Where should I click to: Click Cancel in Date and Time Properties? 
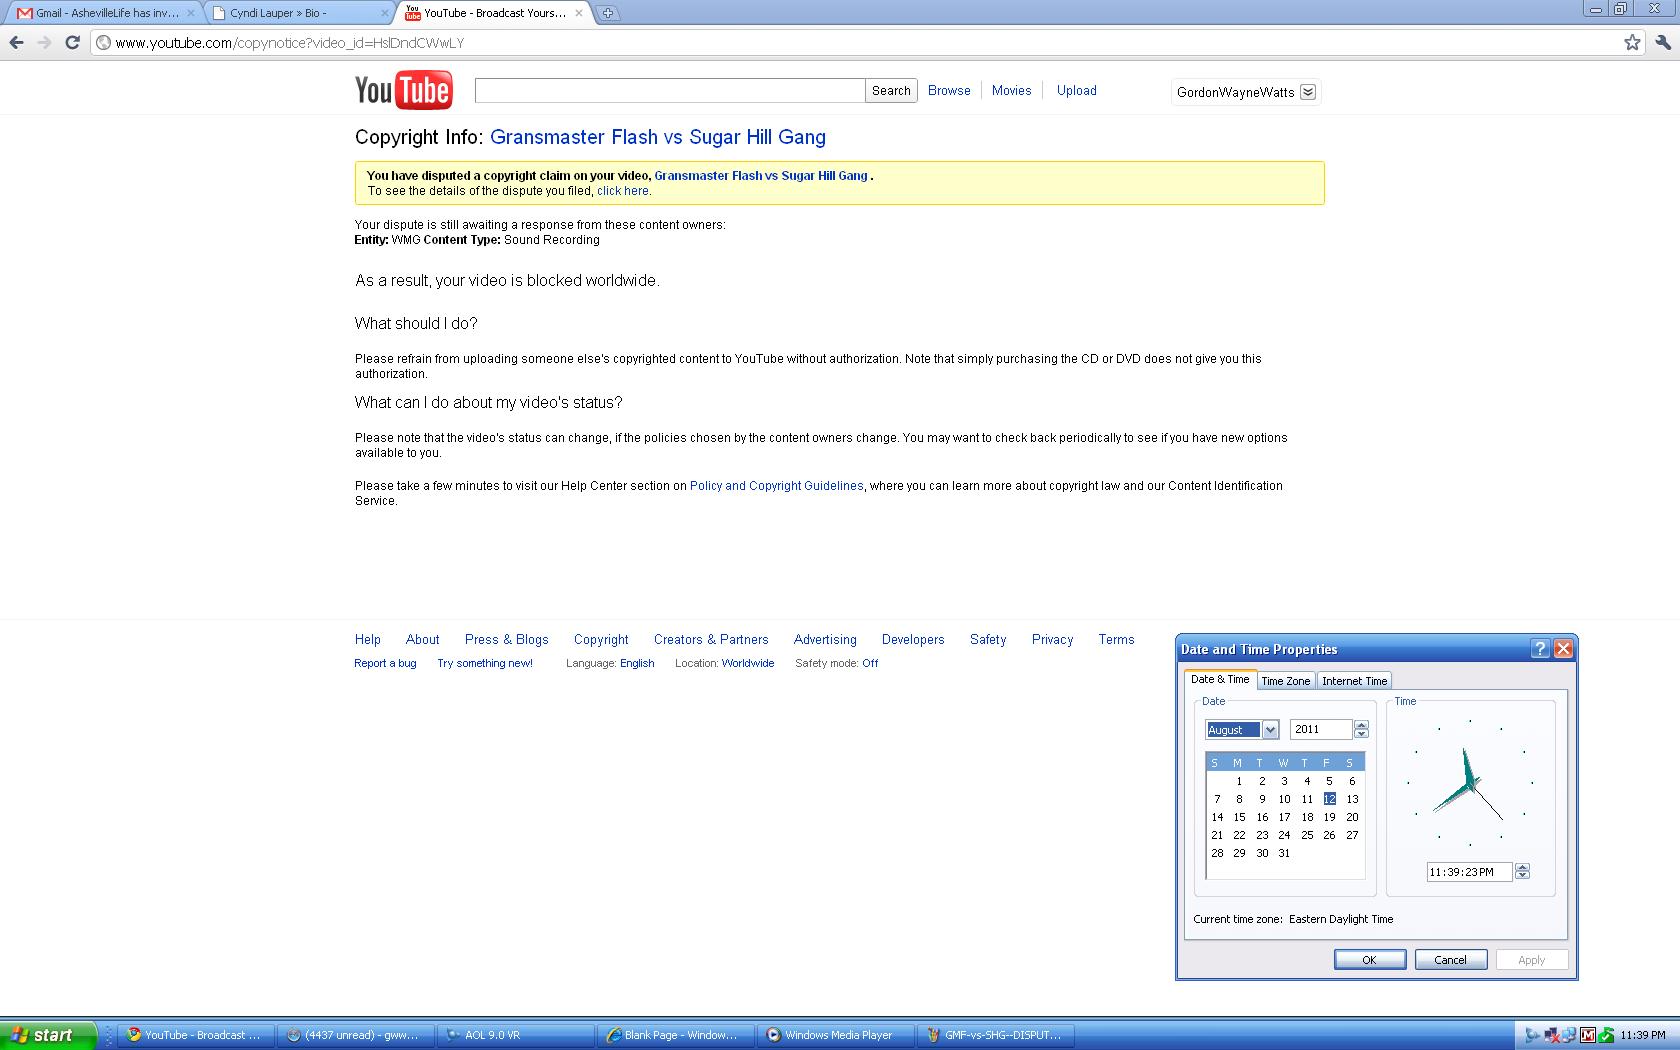coord(1450,960)
